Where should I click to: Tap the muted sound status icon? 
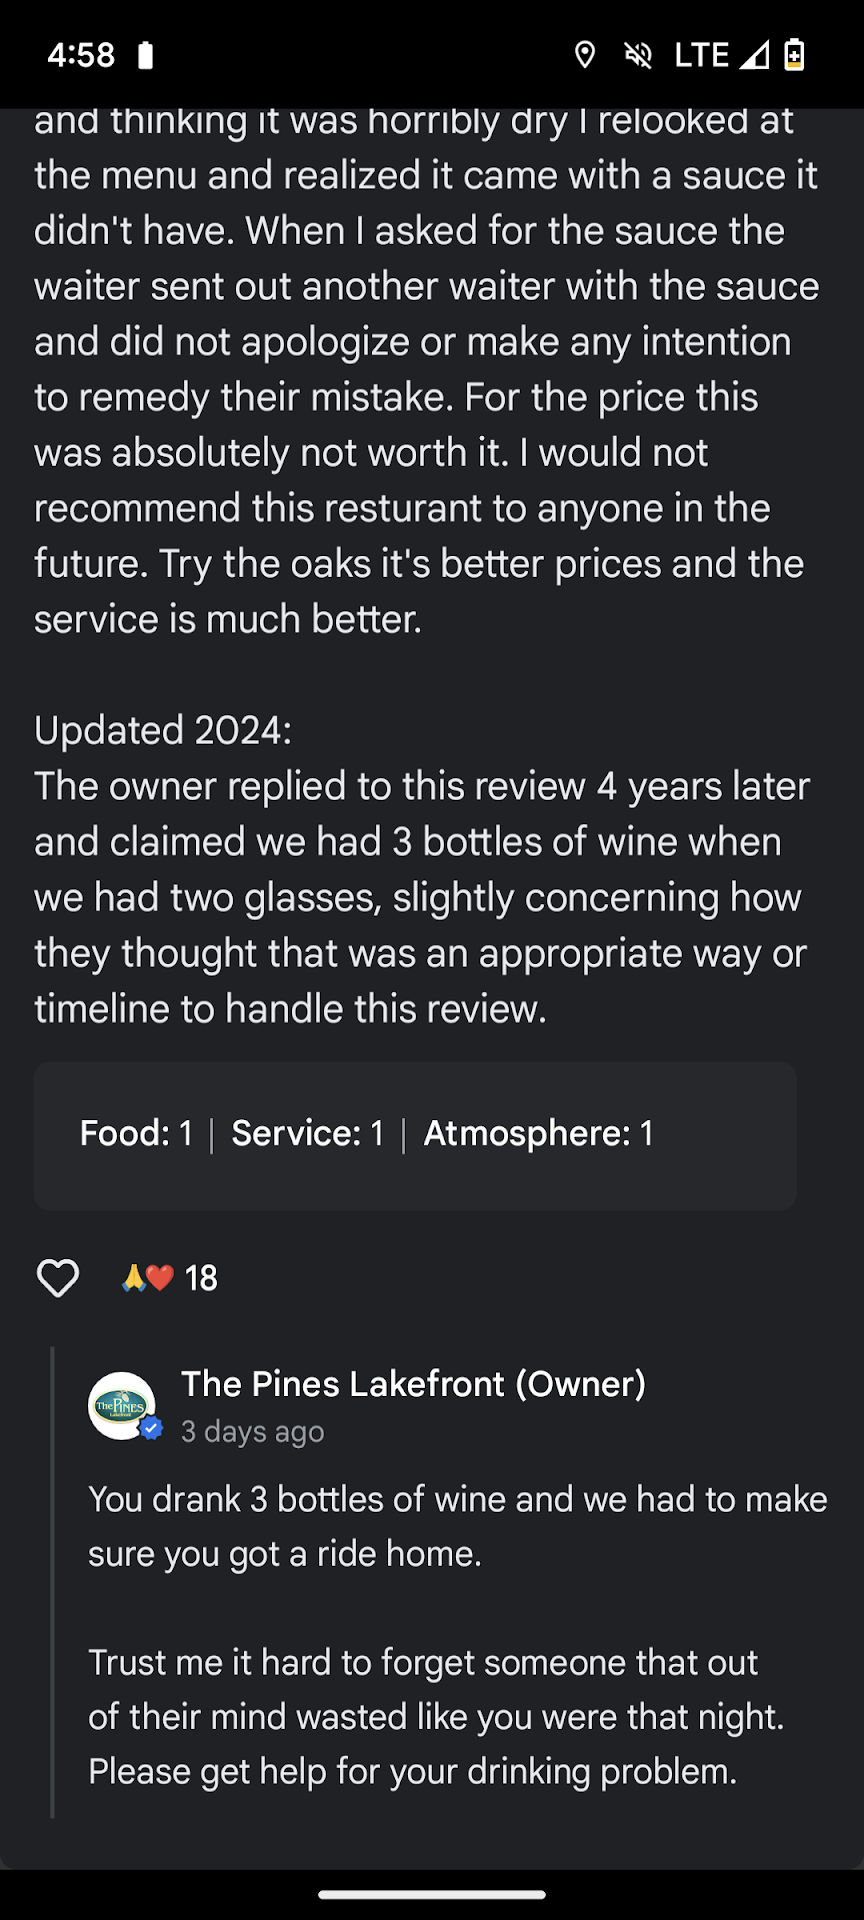pyautogui.click(x=638, y=55)
